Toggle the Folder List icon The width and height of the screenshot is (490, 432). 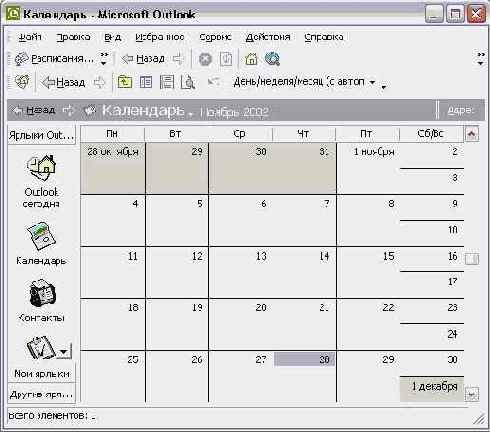(x=146, y=82)
